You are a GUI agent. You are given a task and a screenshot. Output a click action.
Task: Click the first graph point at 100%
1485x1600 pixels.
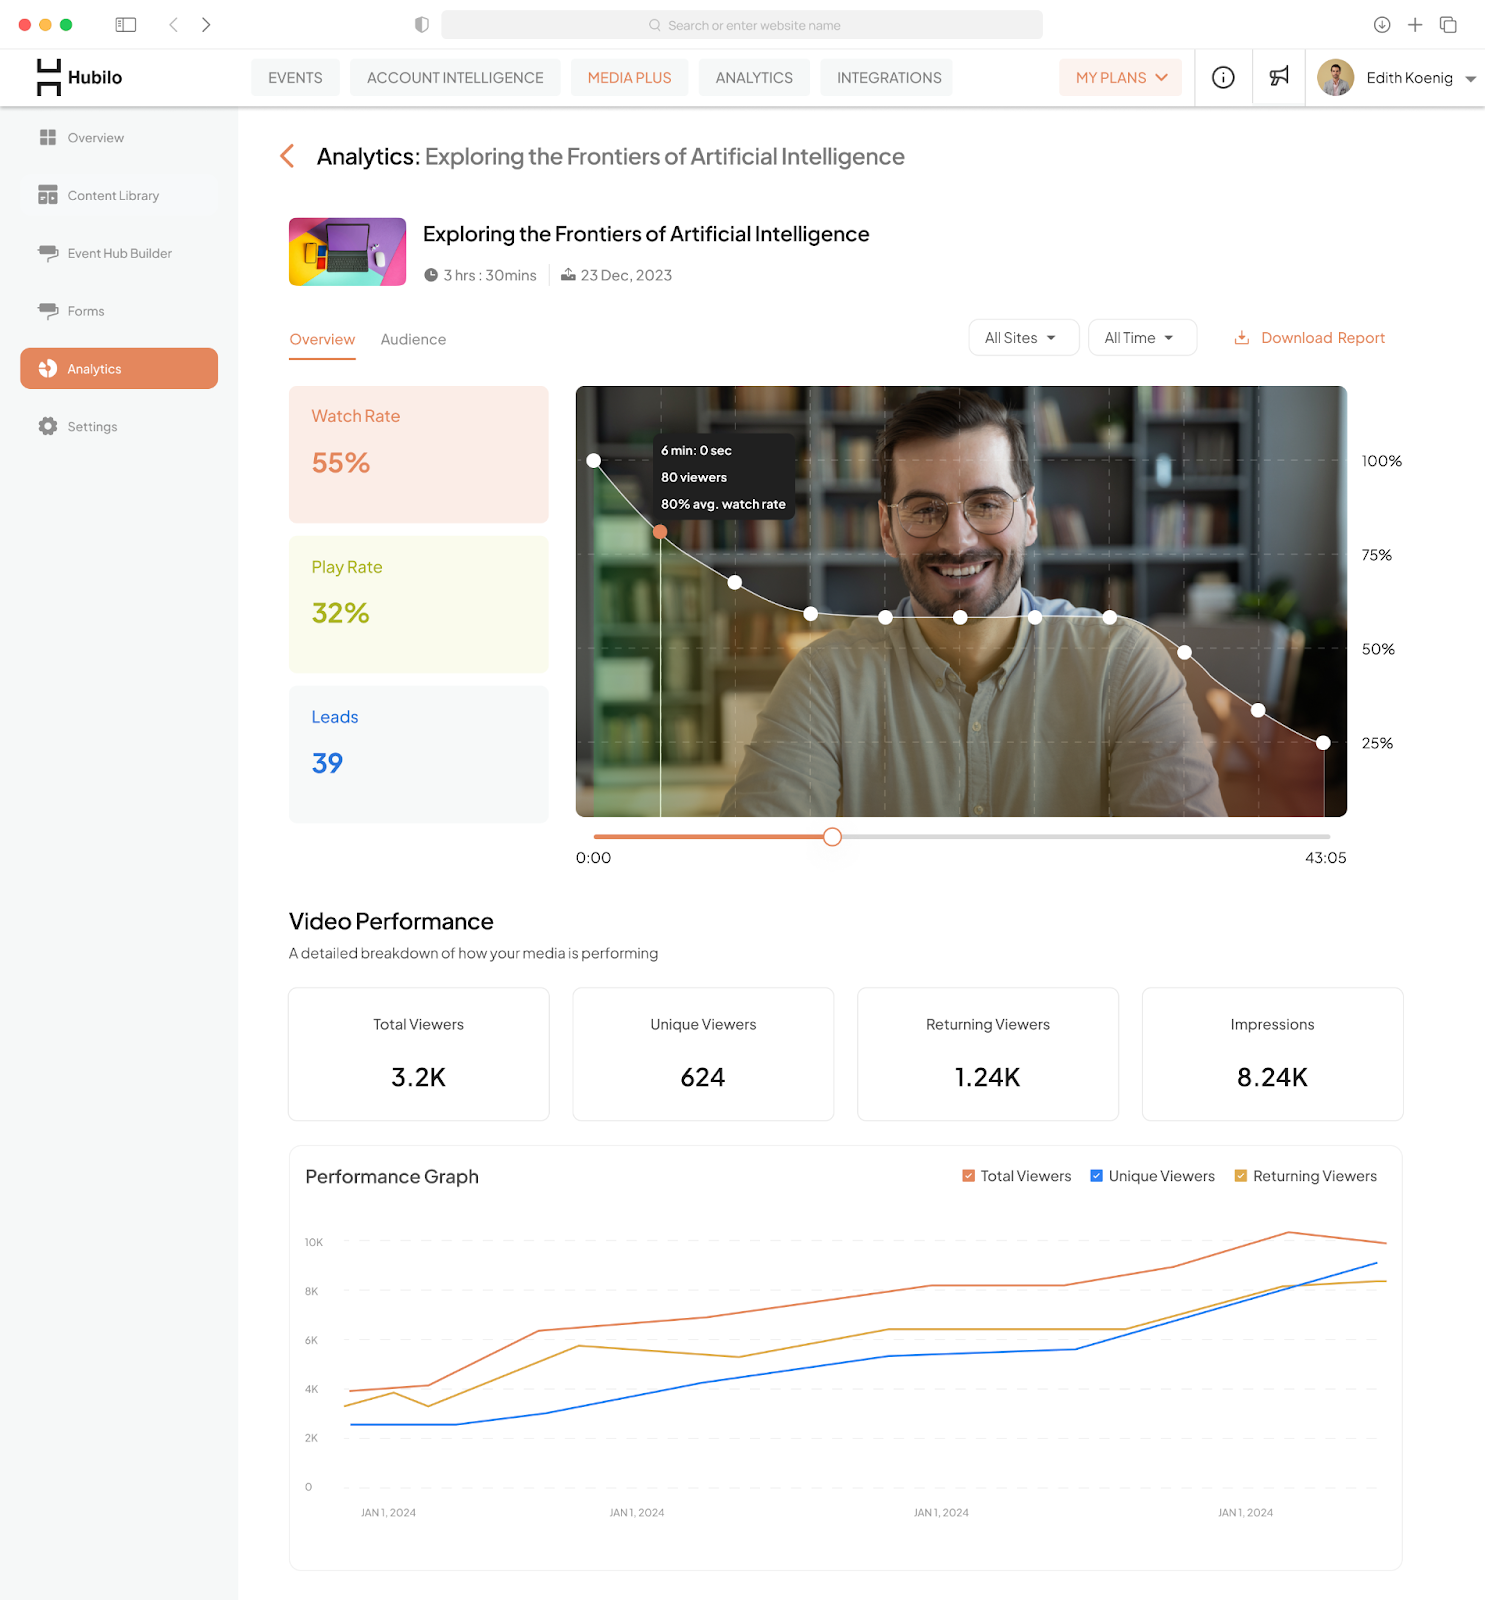coord(593,460)
